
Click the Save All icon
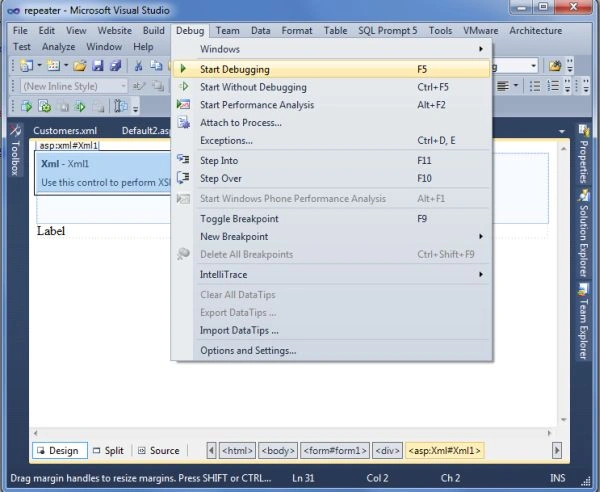pos(115,66)
